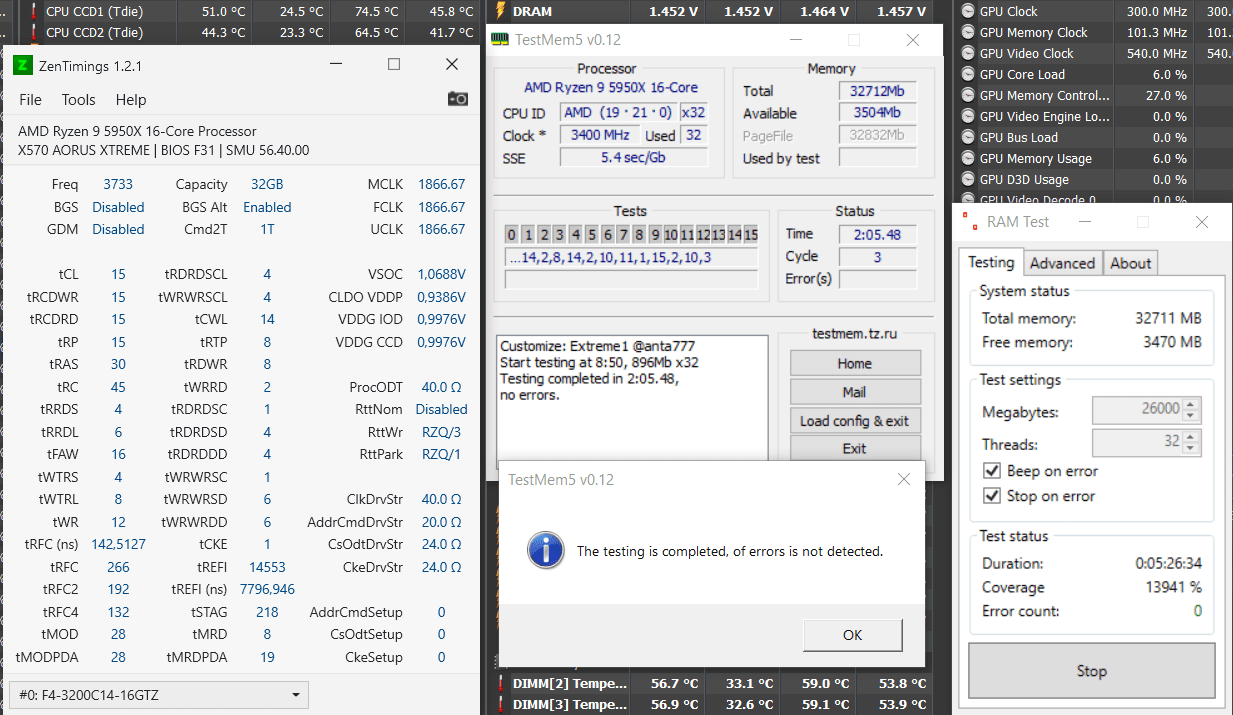Viewport: 1233px width, 715px height.
Task: Click the tREFI value 14553
Action: coord(267,567)
